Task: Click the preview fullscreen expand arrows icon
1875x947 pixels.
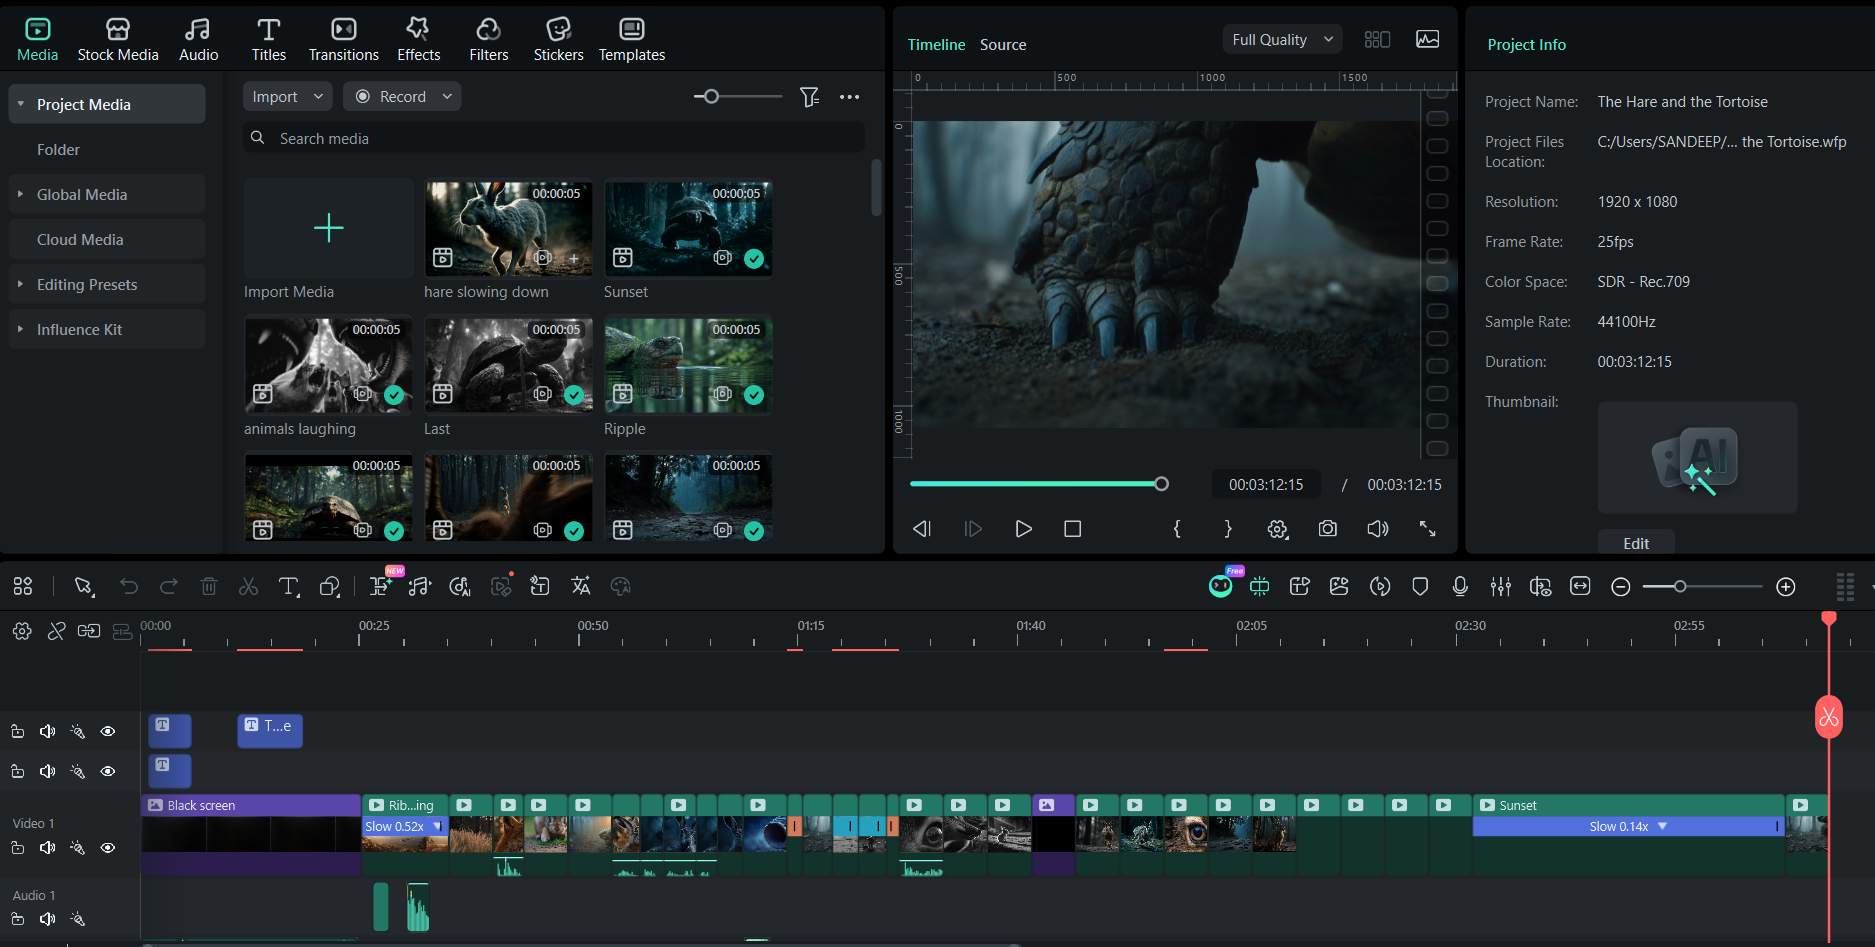Action: point(1428,529)
